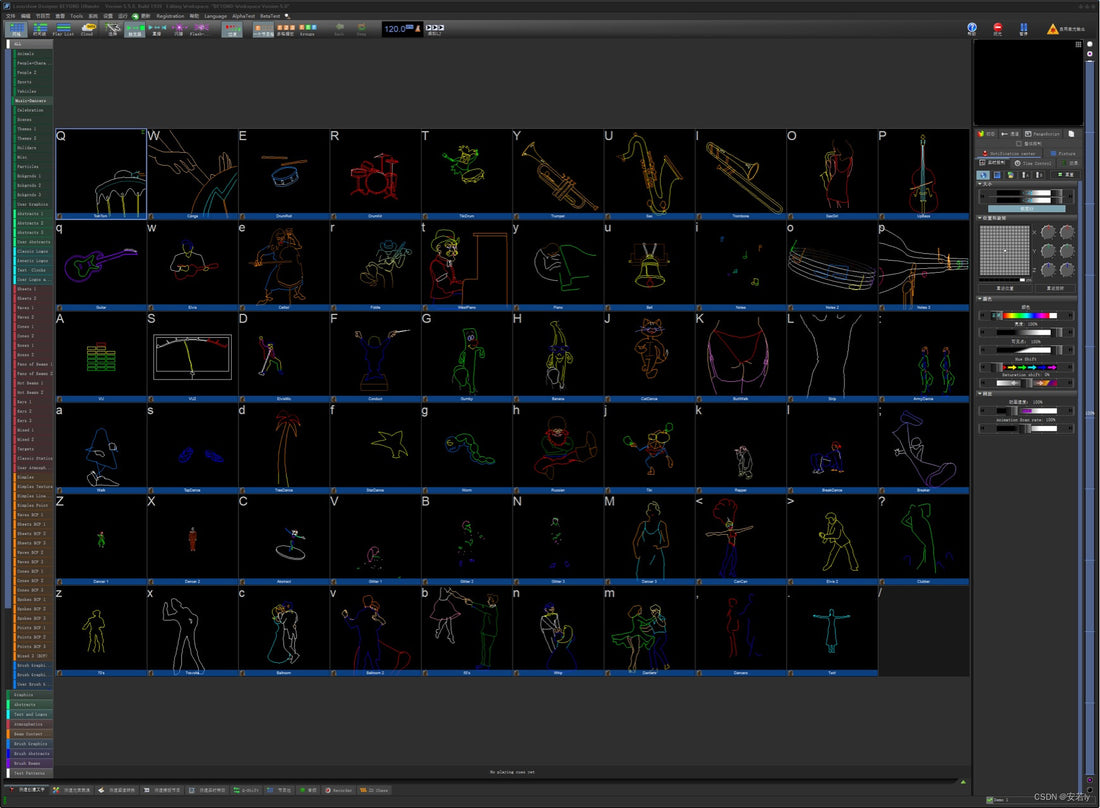The width and height of the screenshot is (1100, 808).
Task: Select the Saxophone cue thumbnail U
Action: pyautogui.click(x=649, y=173)
